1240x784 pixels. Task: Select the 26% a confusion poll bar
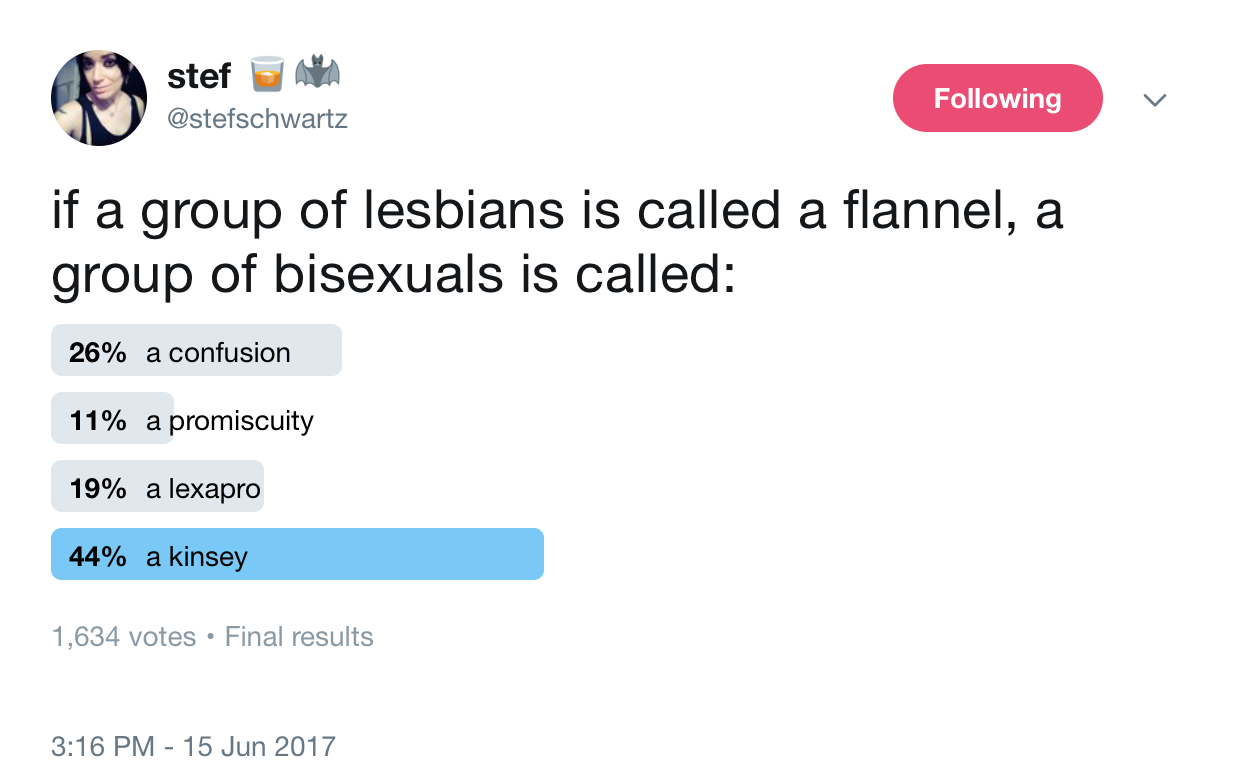pyautogui.click(x=196, y=350)
